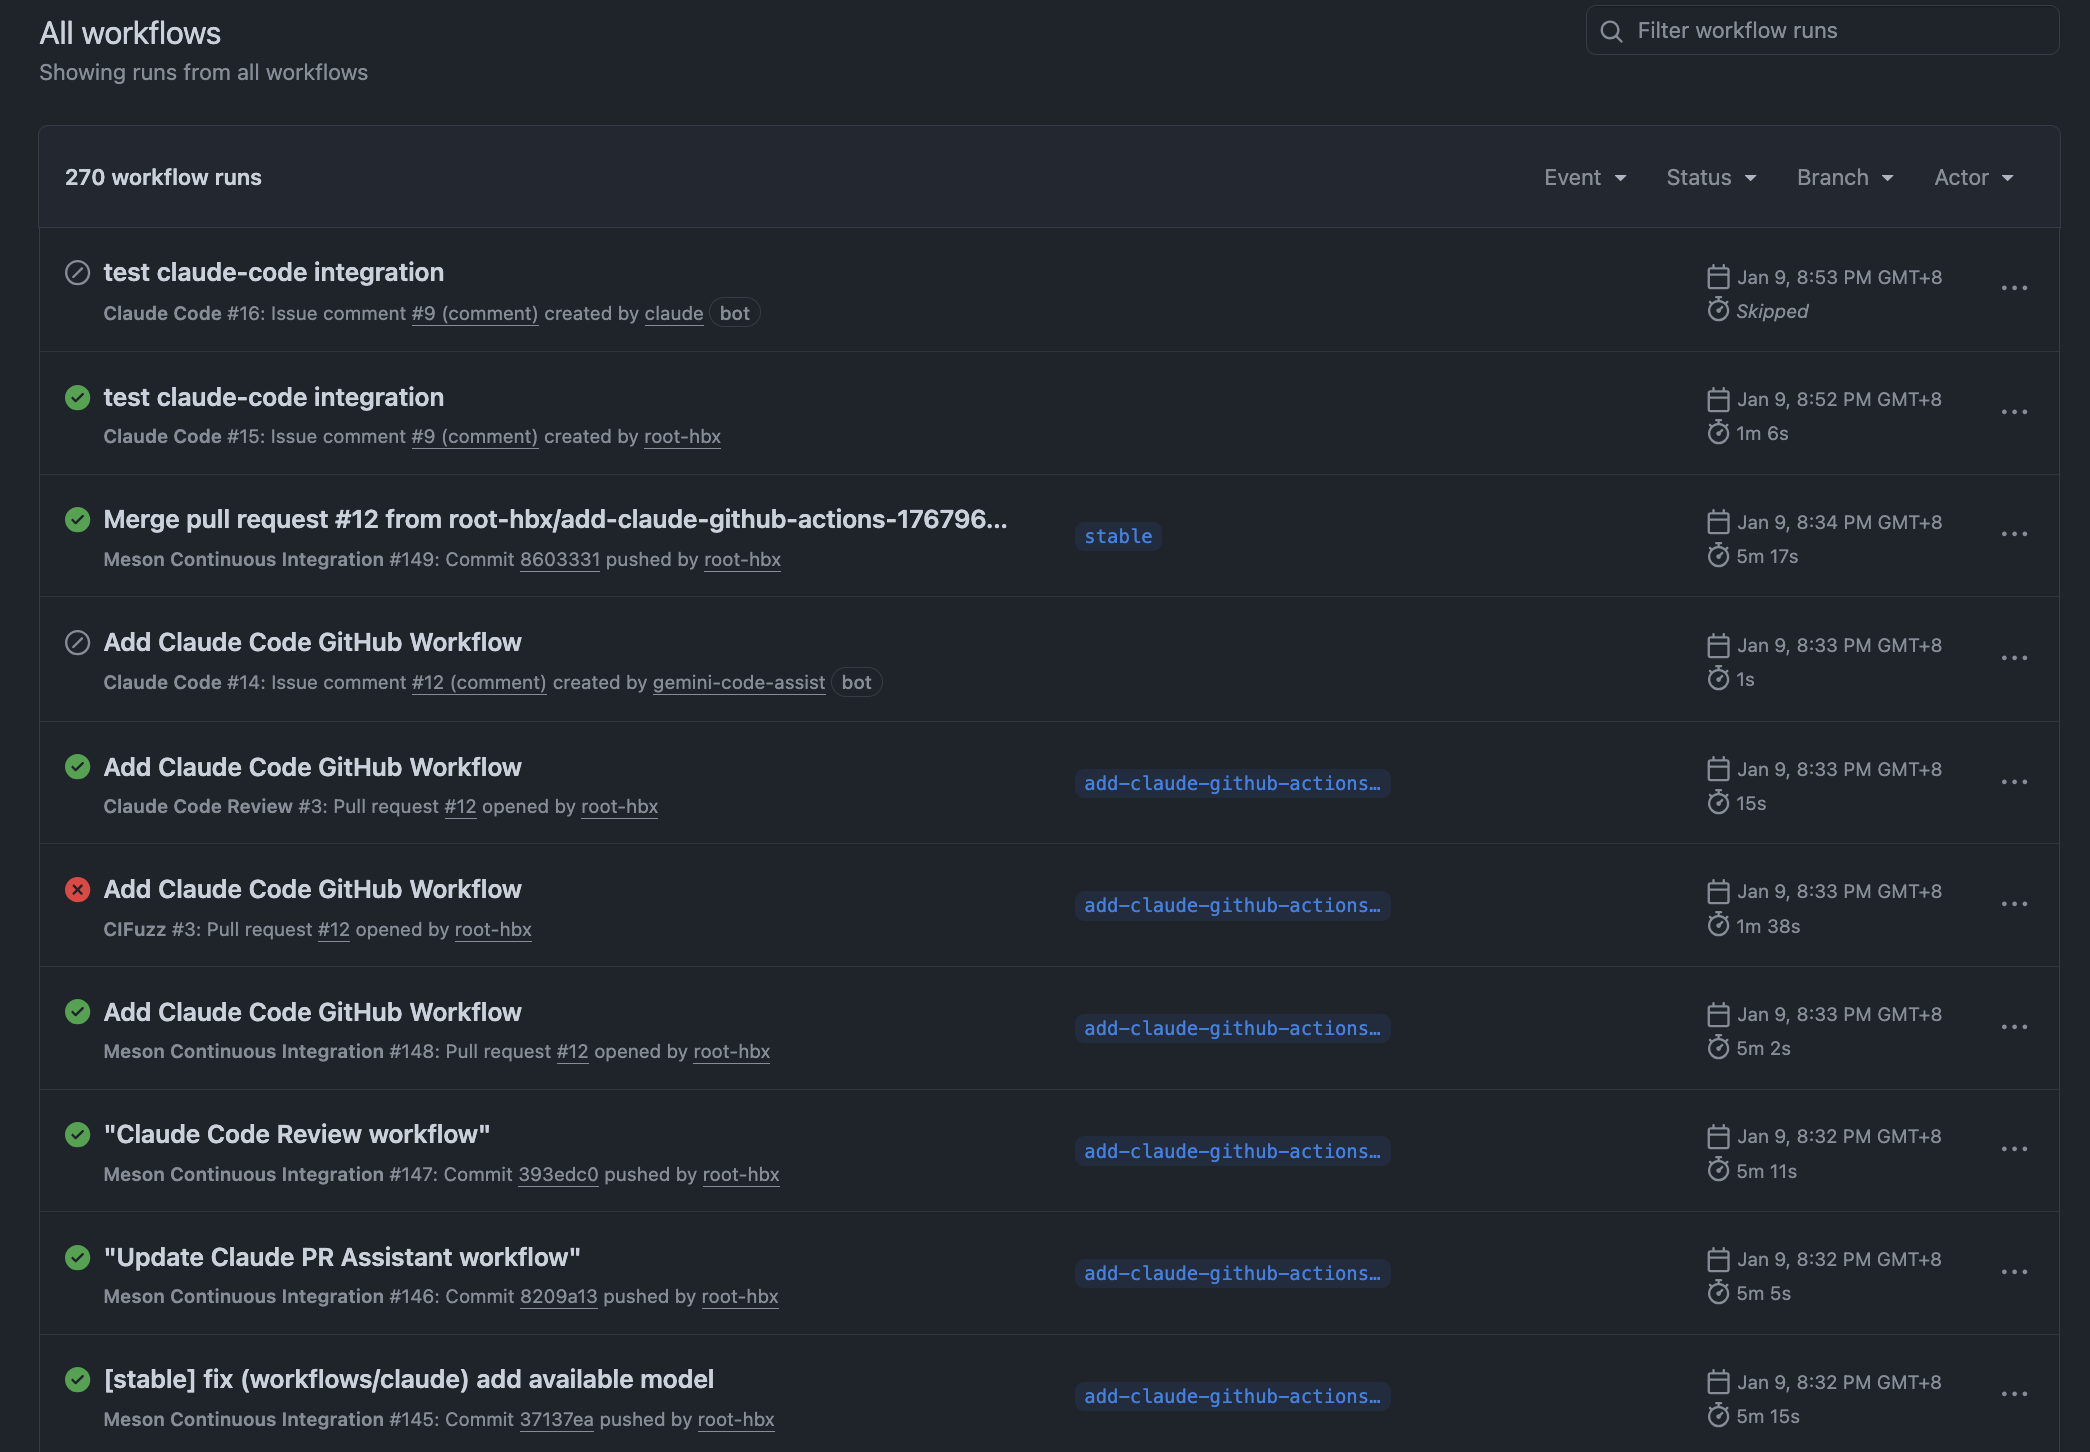Screen dimensions: 2090x1452
Task: Open the "[stable] fix (workflows/claude) add available model" run
Action: coord(408,1379)
